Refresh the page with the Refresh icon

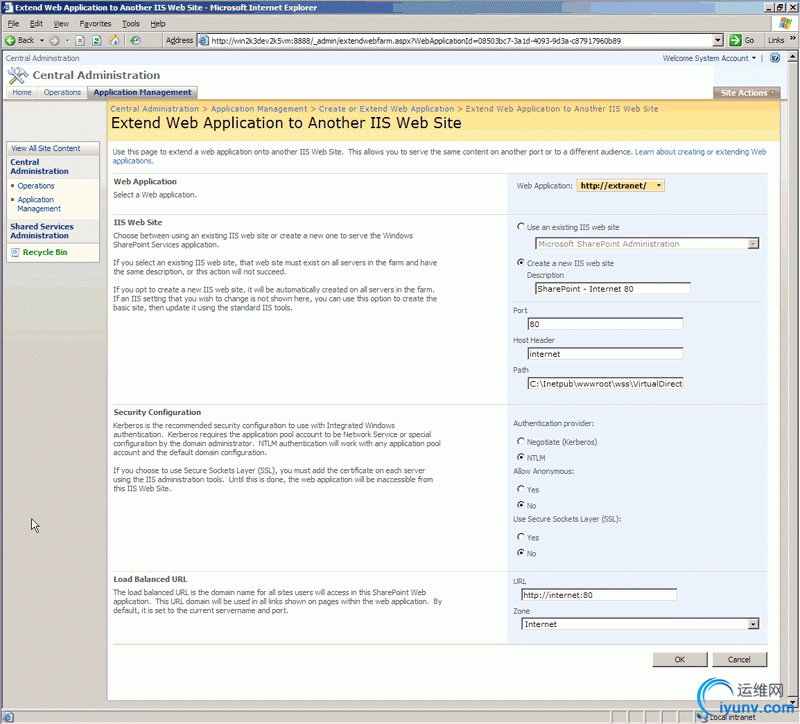tap(96, 40)
